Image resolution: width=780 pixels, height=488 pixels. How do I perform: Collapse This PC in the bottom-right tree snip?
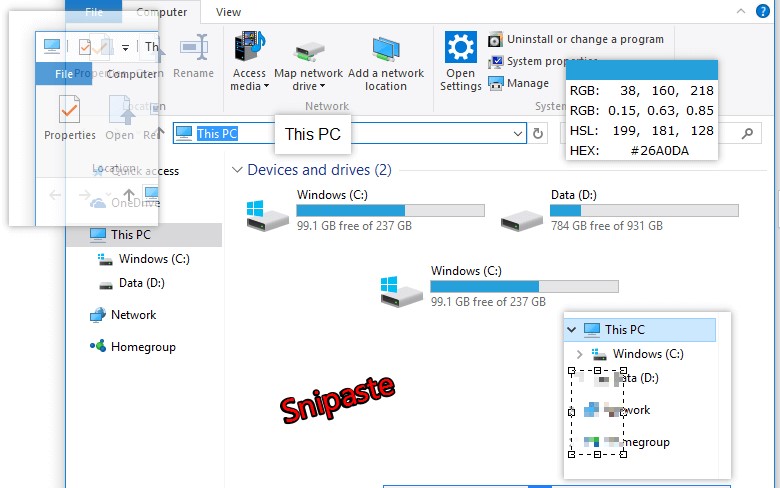[572, 329]
